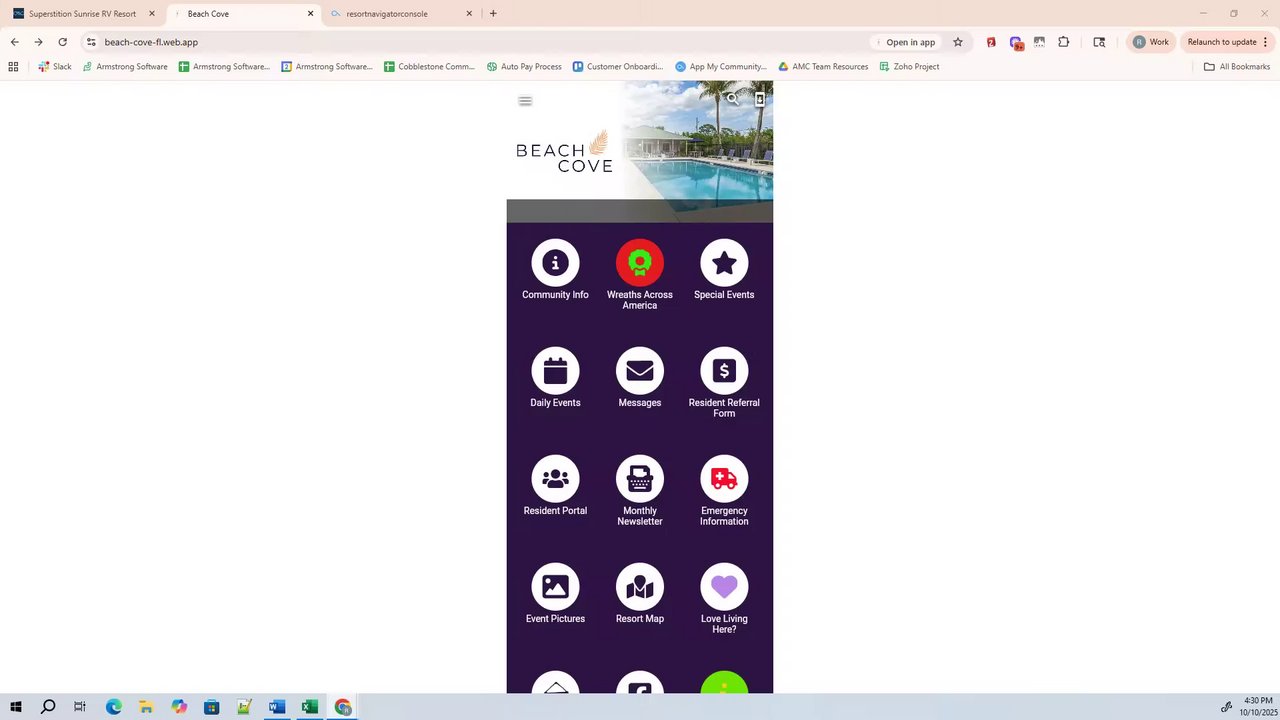Open the Work profile menu

click(1150, 42)
